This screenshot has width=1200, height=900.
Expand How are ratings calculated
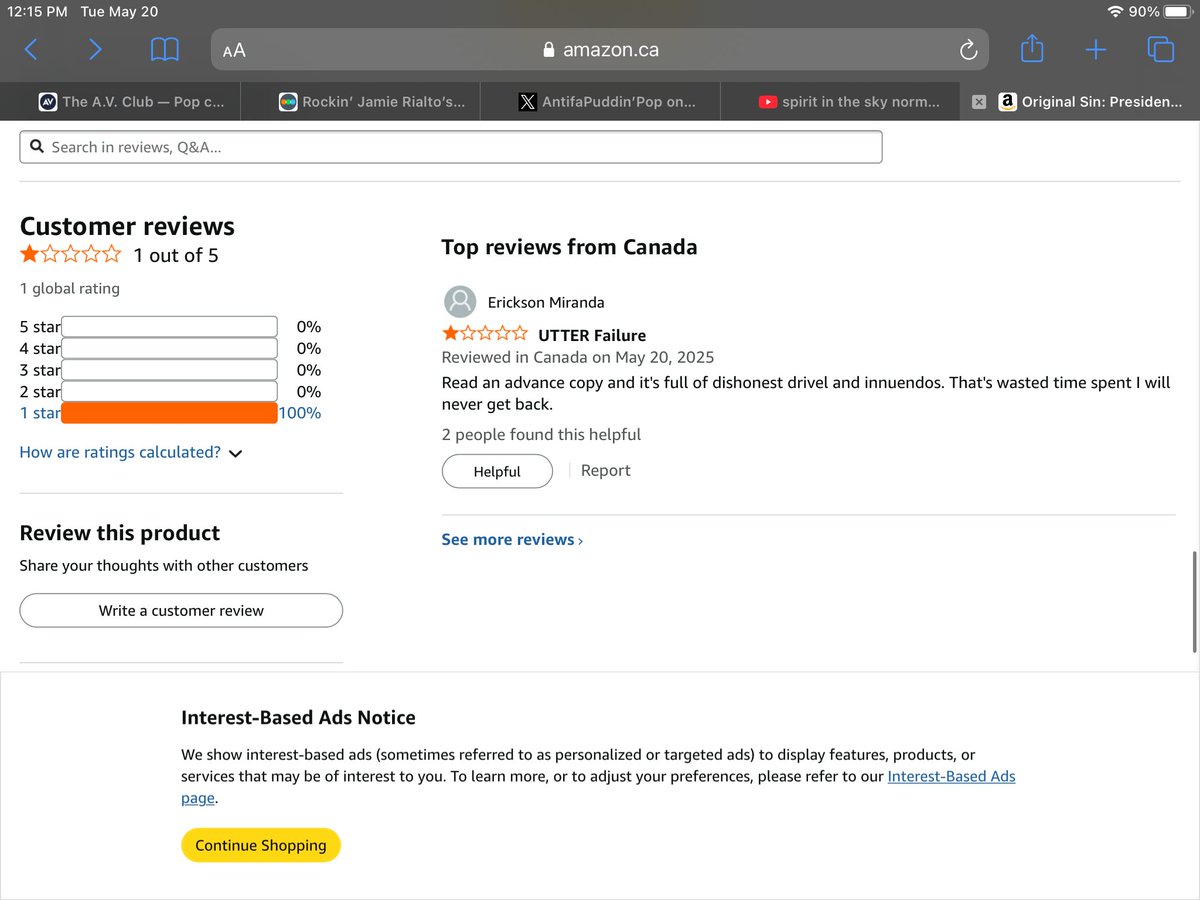[131, 452]
